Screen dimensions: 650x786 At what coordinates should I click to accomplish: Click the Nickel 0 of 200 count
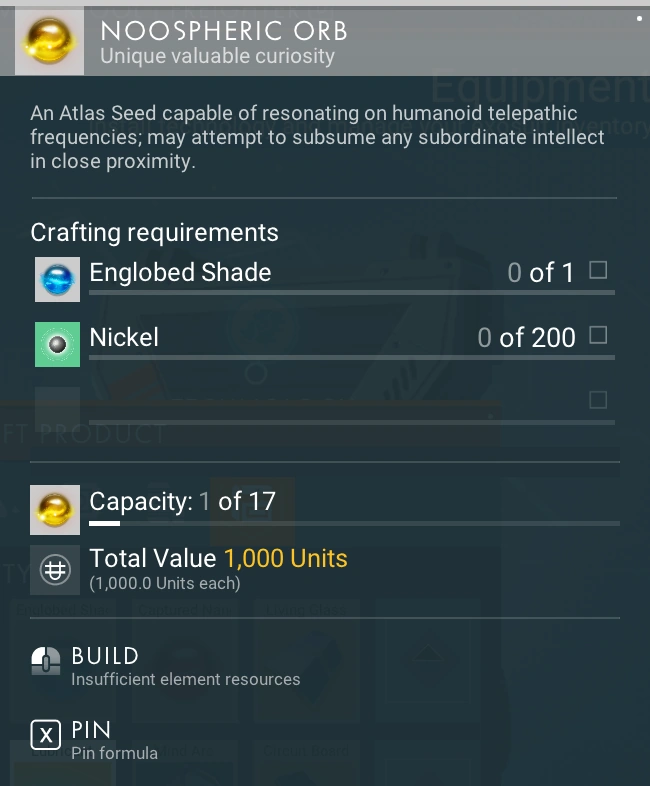pyautogui.click(x=526, y=338)
